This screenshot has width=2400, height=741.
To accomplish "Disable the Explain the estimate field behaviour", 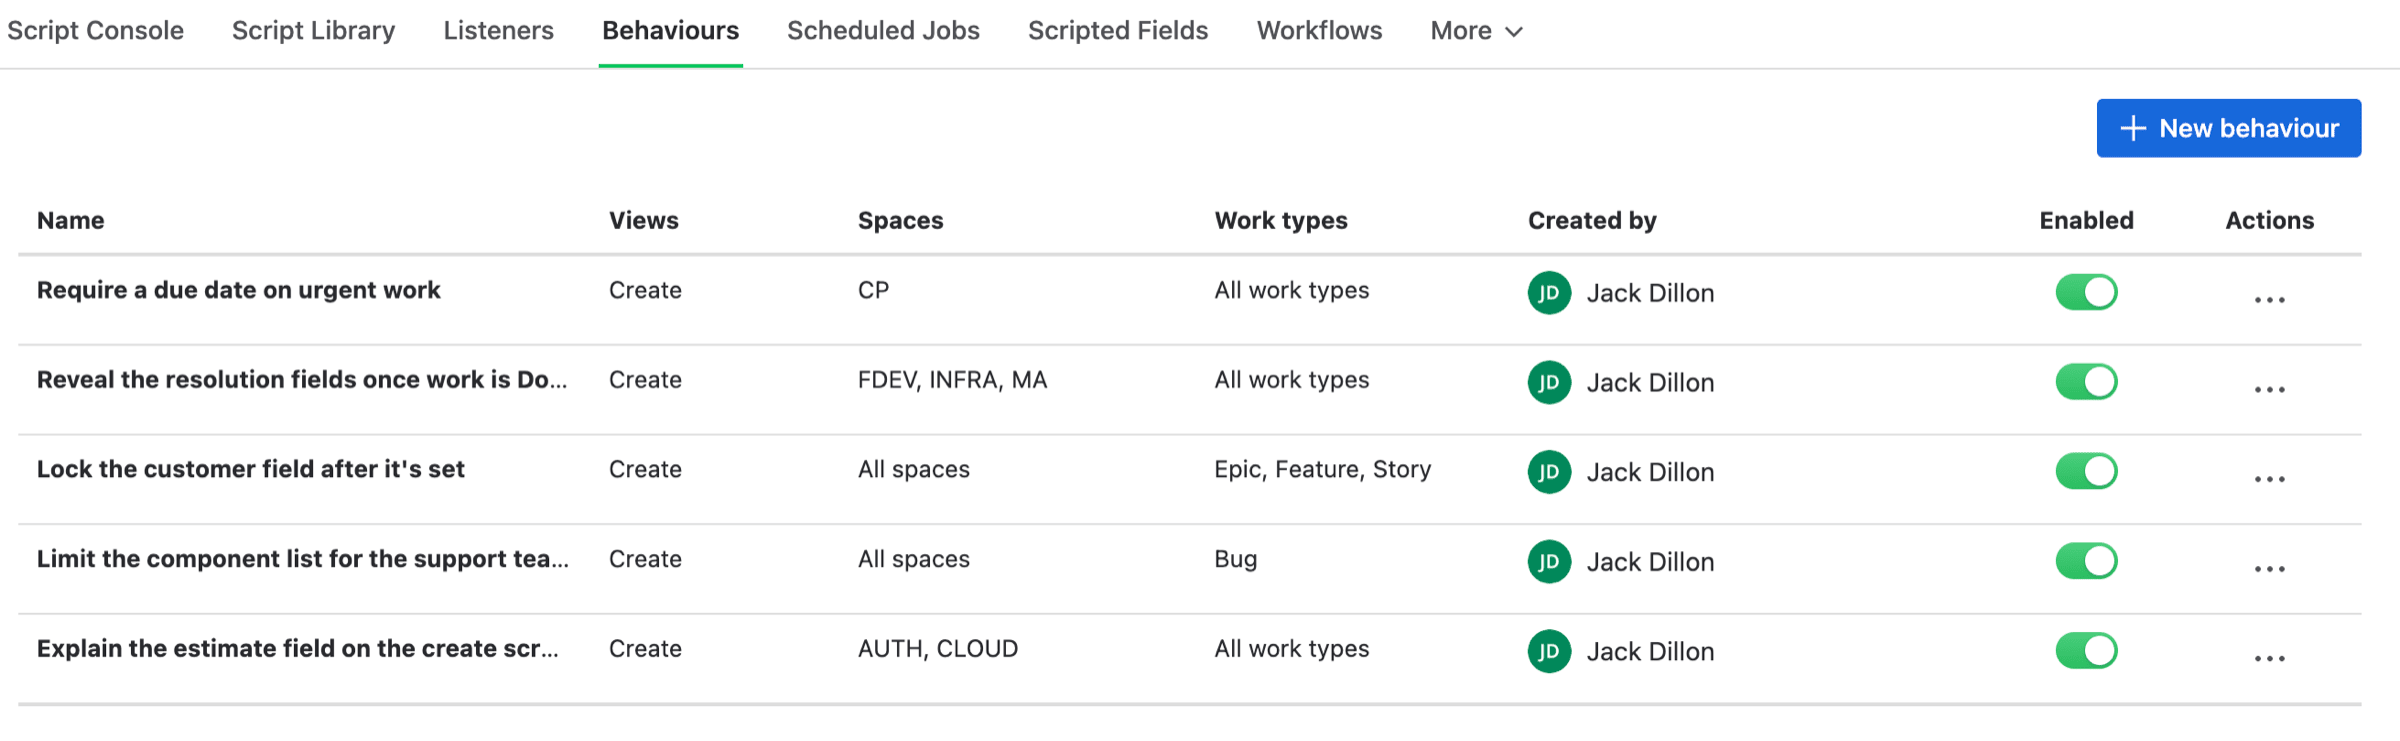I will coord(2086,651).
